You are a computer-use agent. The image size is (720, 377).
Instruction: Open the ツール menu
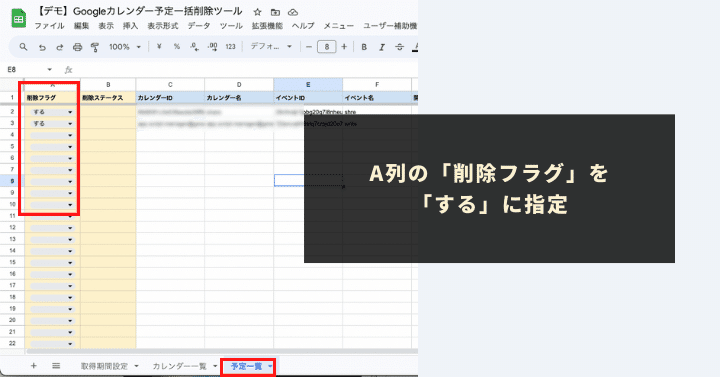231,26
